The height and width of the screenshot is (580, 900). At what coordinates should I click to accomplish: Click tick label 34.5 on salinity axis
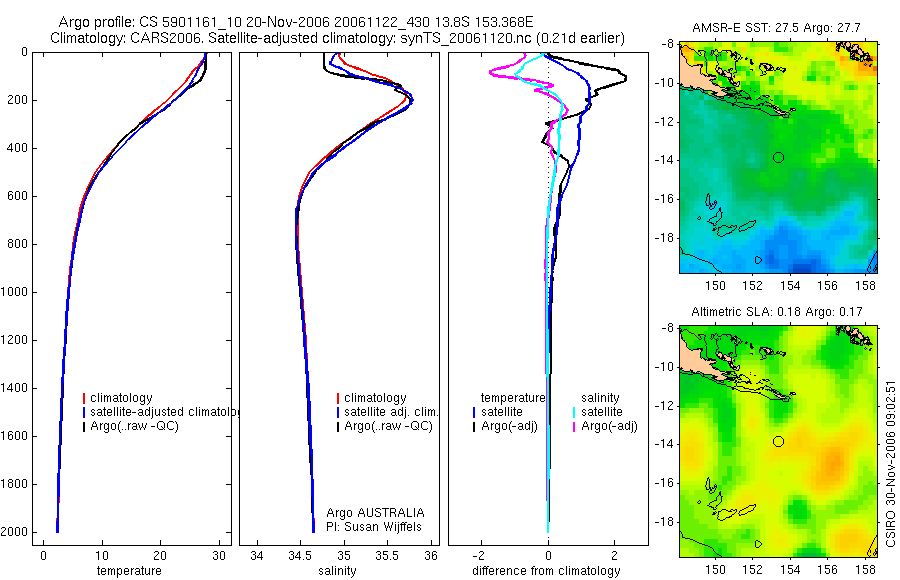(300, 556)
